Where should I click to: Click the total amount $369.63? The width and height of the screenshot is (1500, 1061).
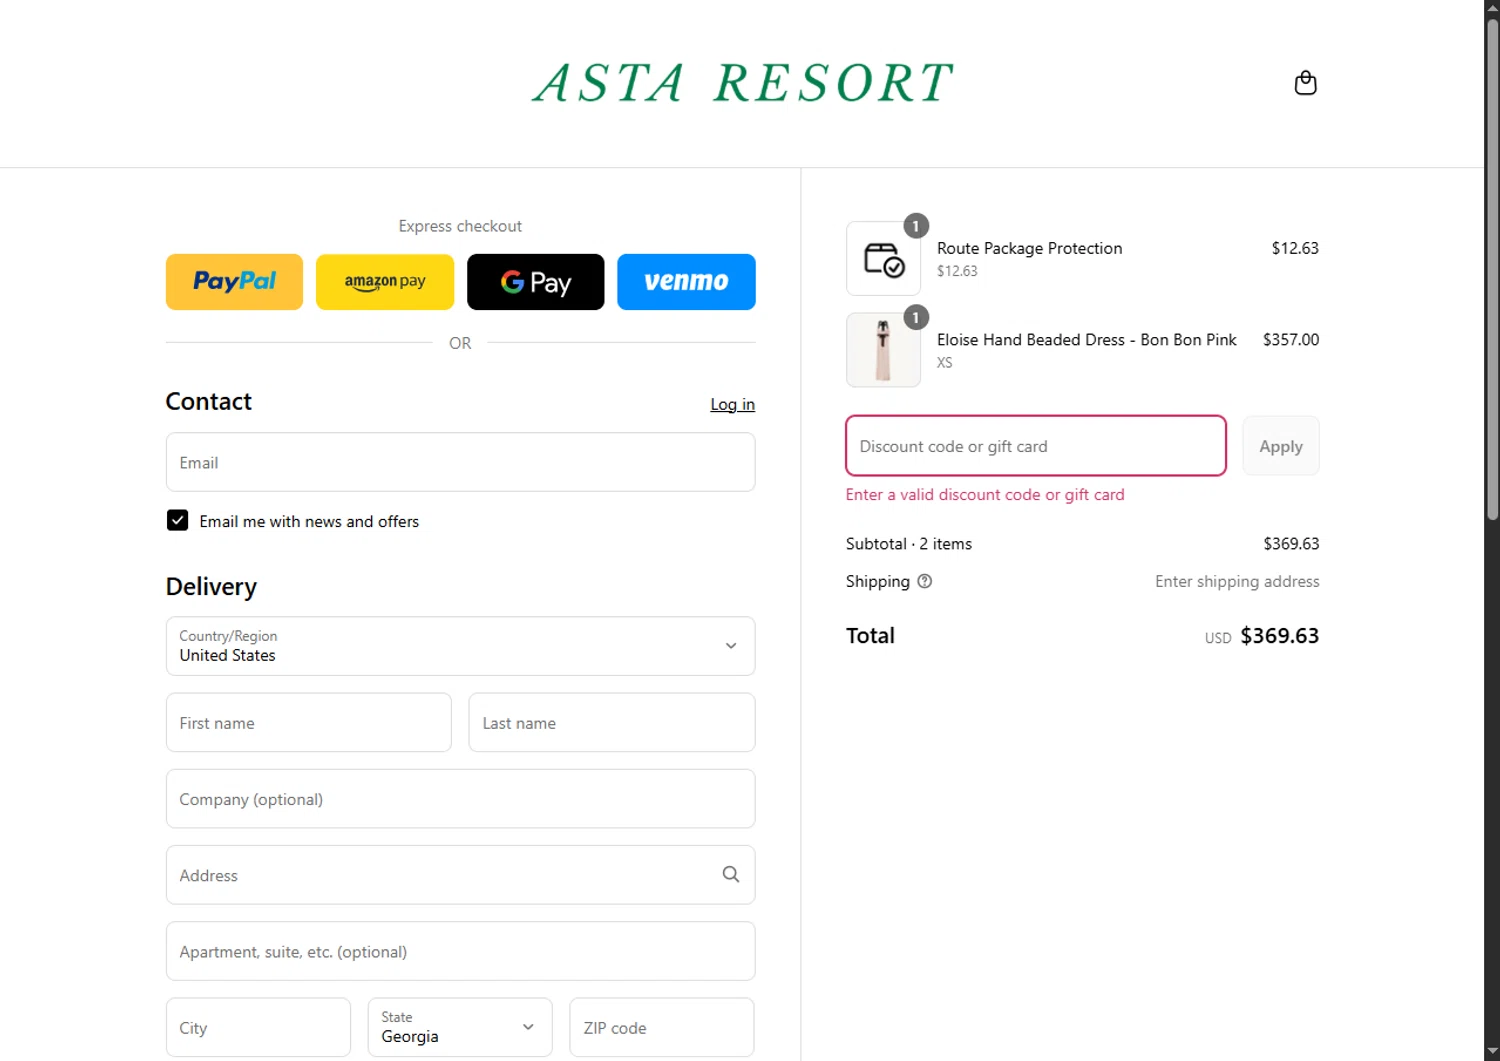tap(1279, 636)
